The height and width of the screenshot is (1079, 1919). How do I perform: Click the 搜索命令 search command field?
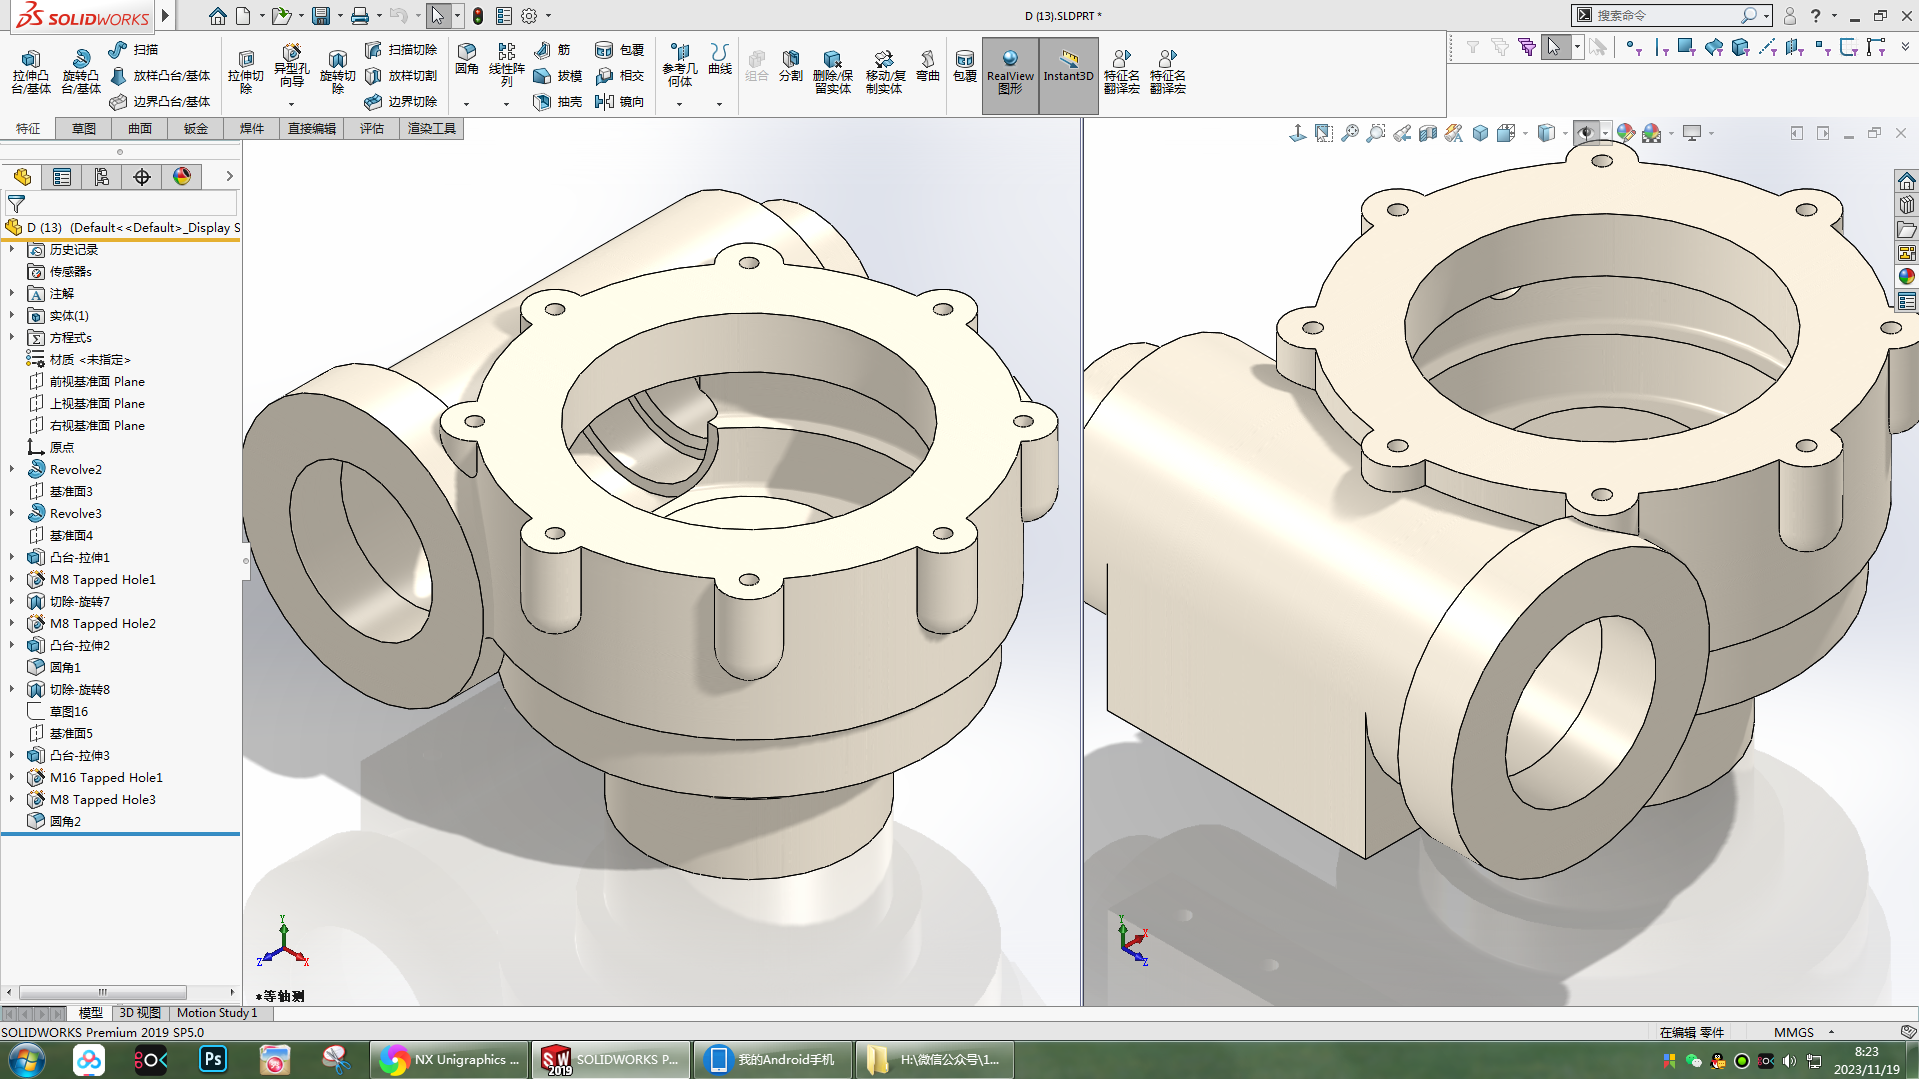coord(1664,15)
